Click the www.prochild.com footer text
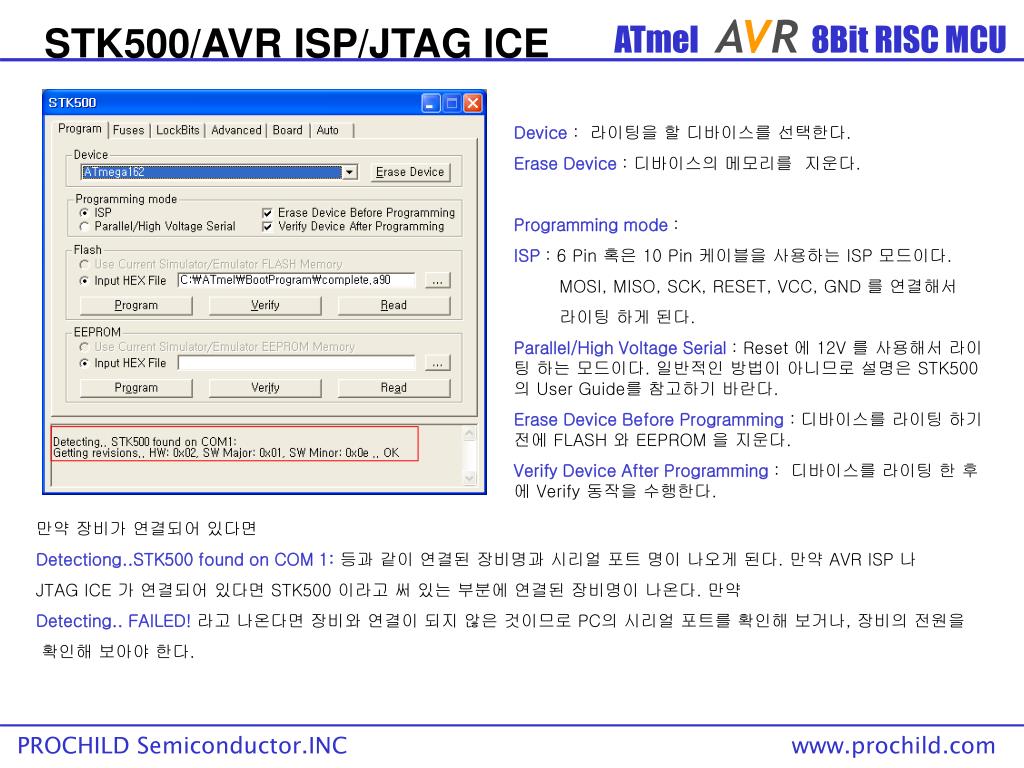 pyautogui.click(x=893, y=746)
